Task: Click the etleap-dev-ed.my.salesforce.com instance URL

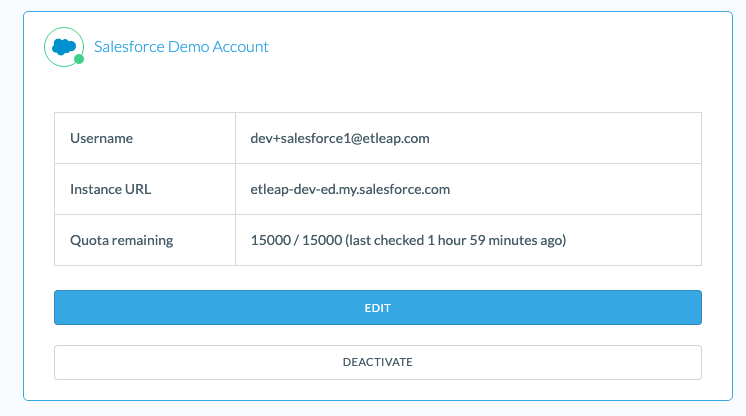Action: pyautogui.click(x=350, y=189)
